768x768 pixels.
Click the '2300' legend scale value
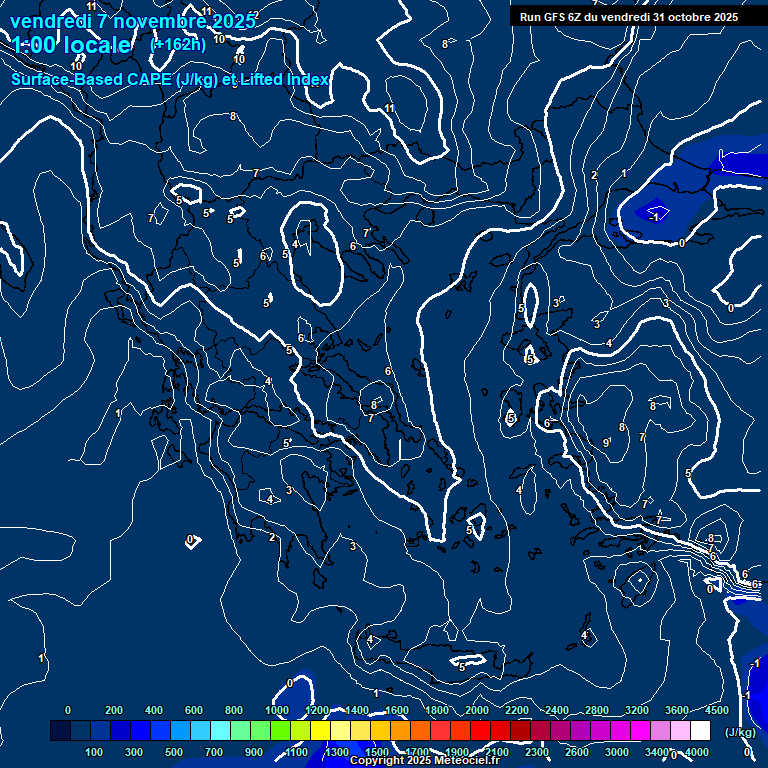[537, 752]
